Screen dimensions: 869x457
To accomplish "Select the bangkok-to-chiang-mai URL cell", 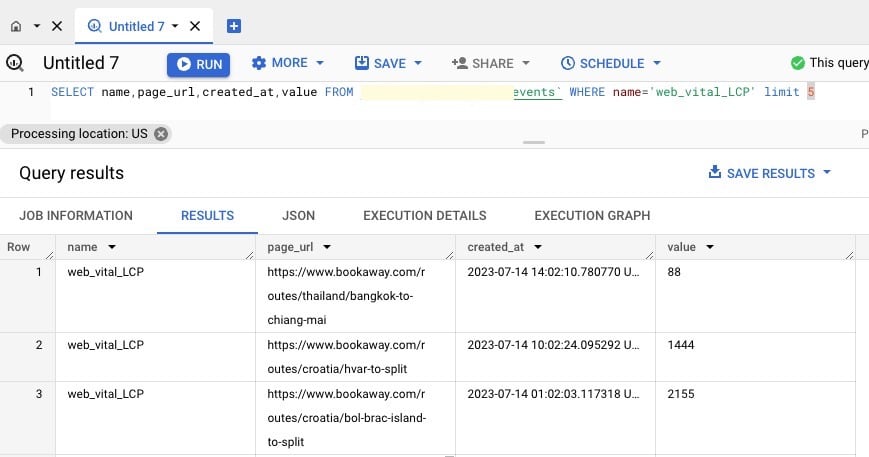I will pyautogui.click(x=355, y=296).
